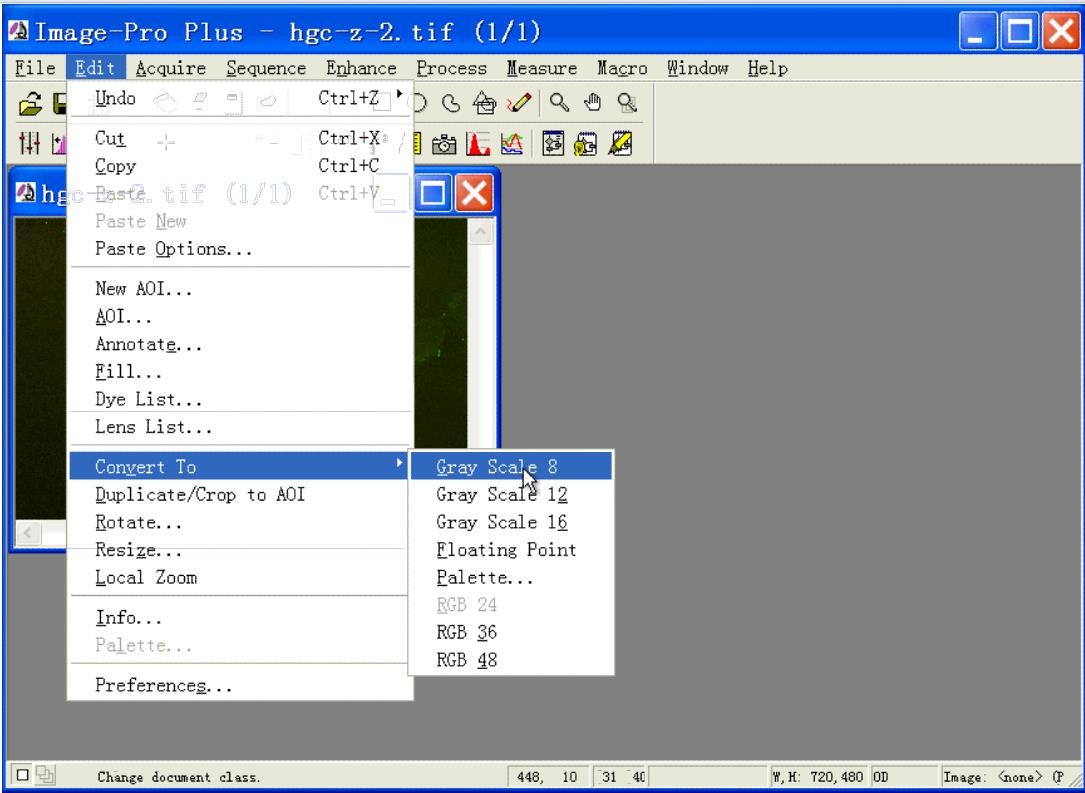This screenshot has width=1085, height=793.
Task: Choose Palette... in Convert To submenu
Action: [x=511, y=577]
